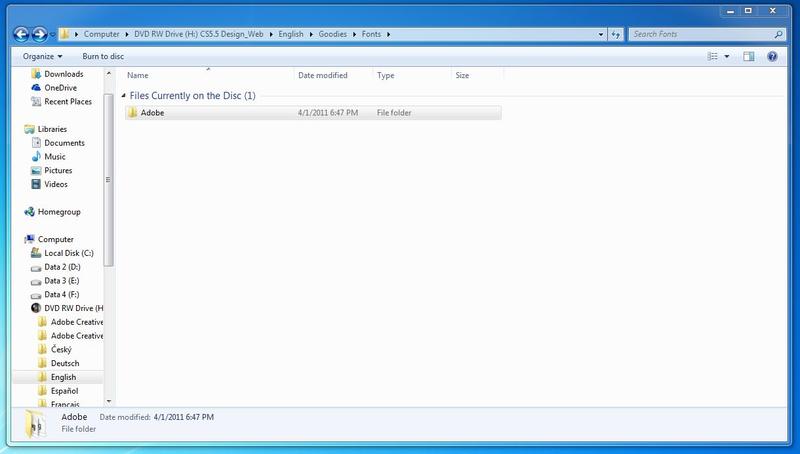Select Homegroup in the navigation pane
The image size is (800, 454).
pos(52,212)
